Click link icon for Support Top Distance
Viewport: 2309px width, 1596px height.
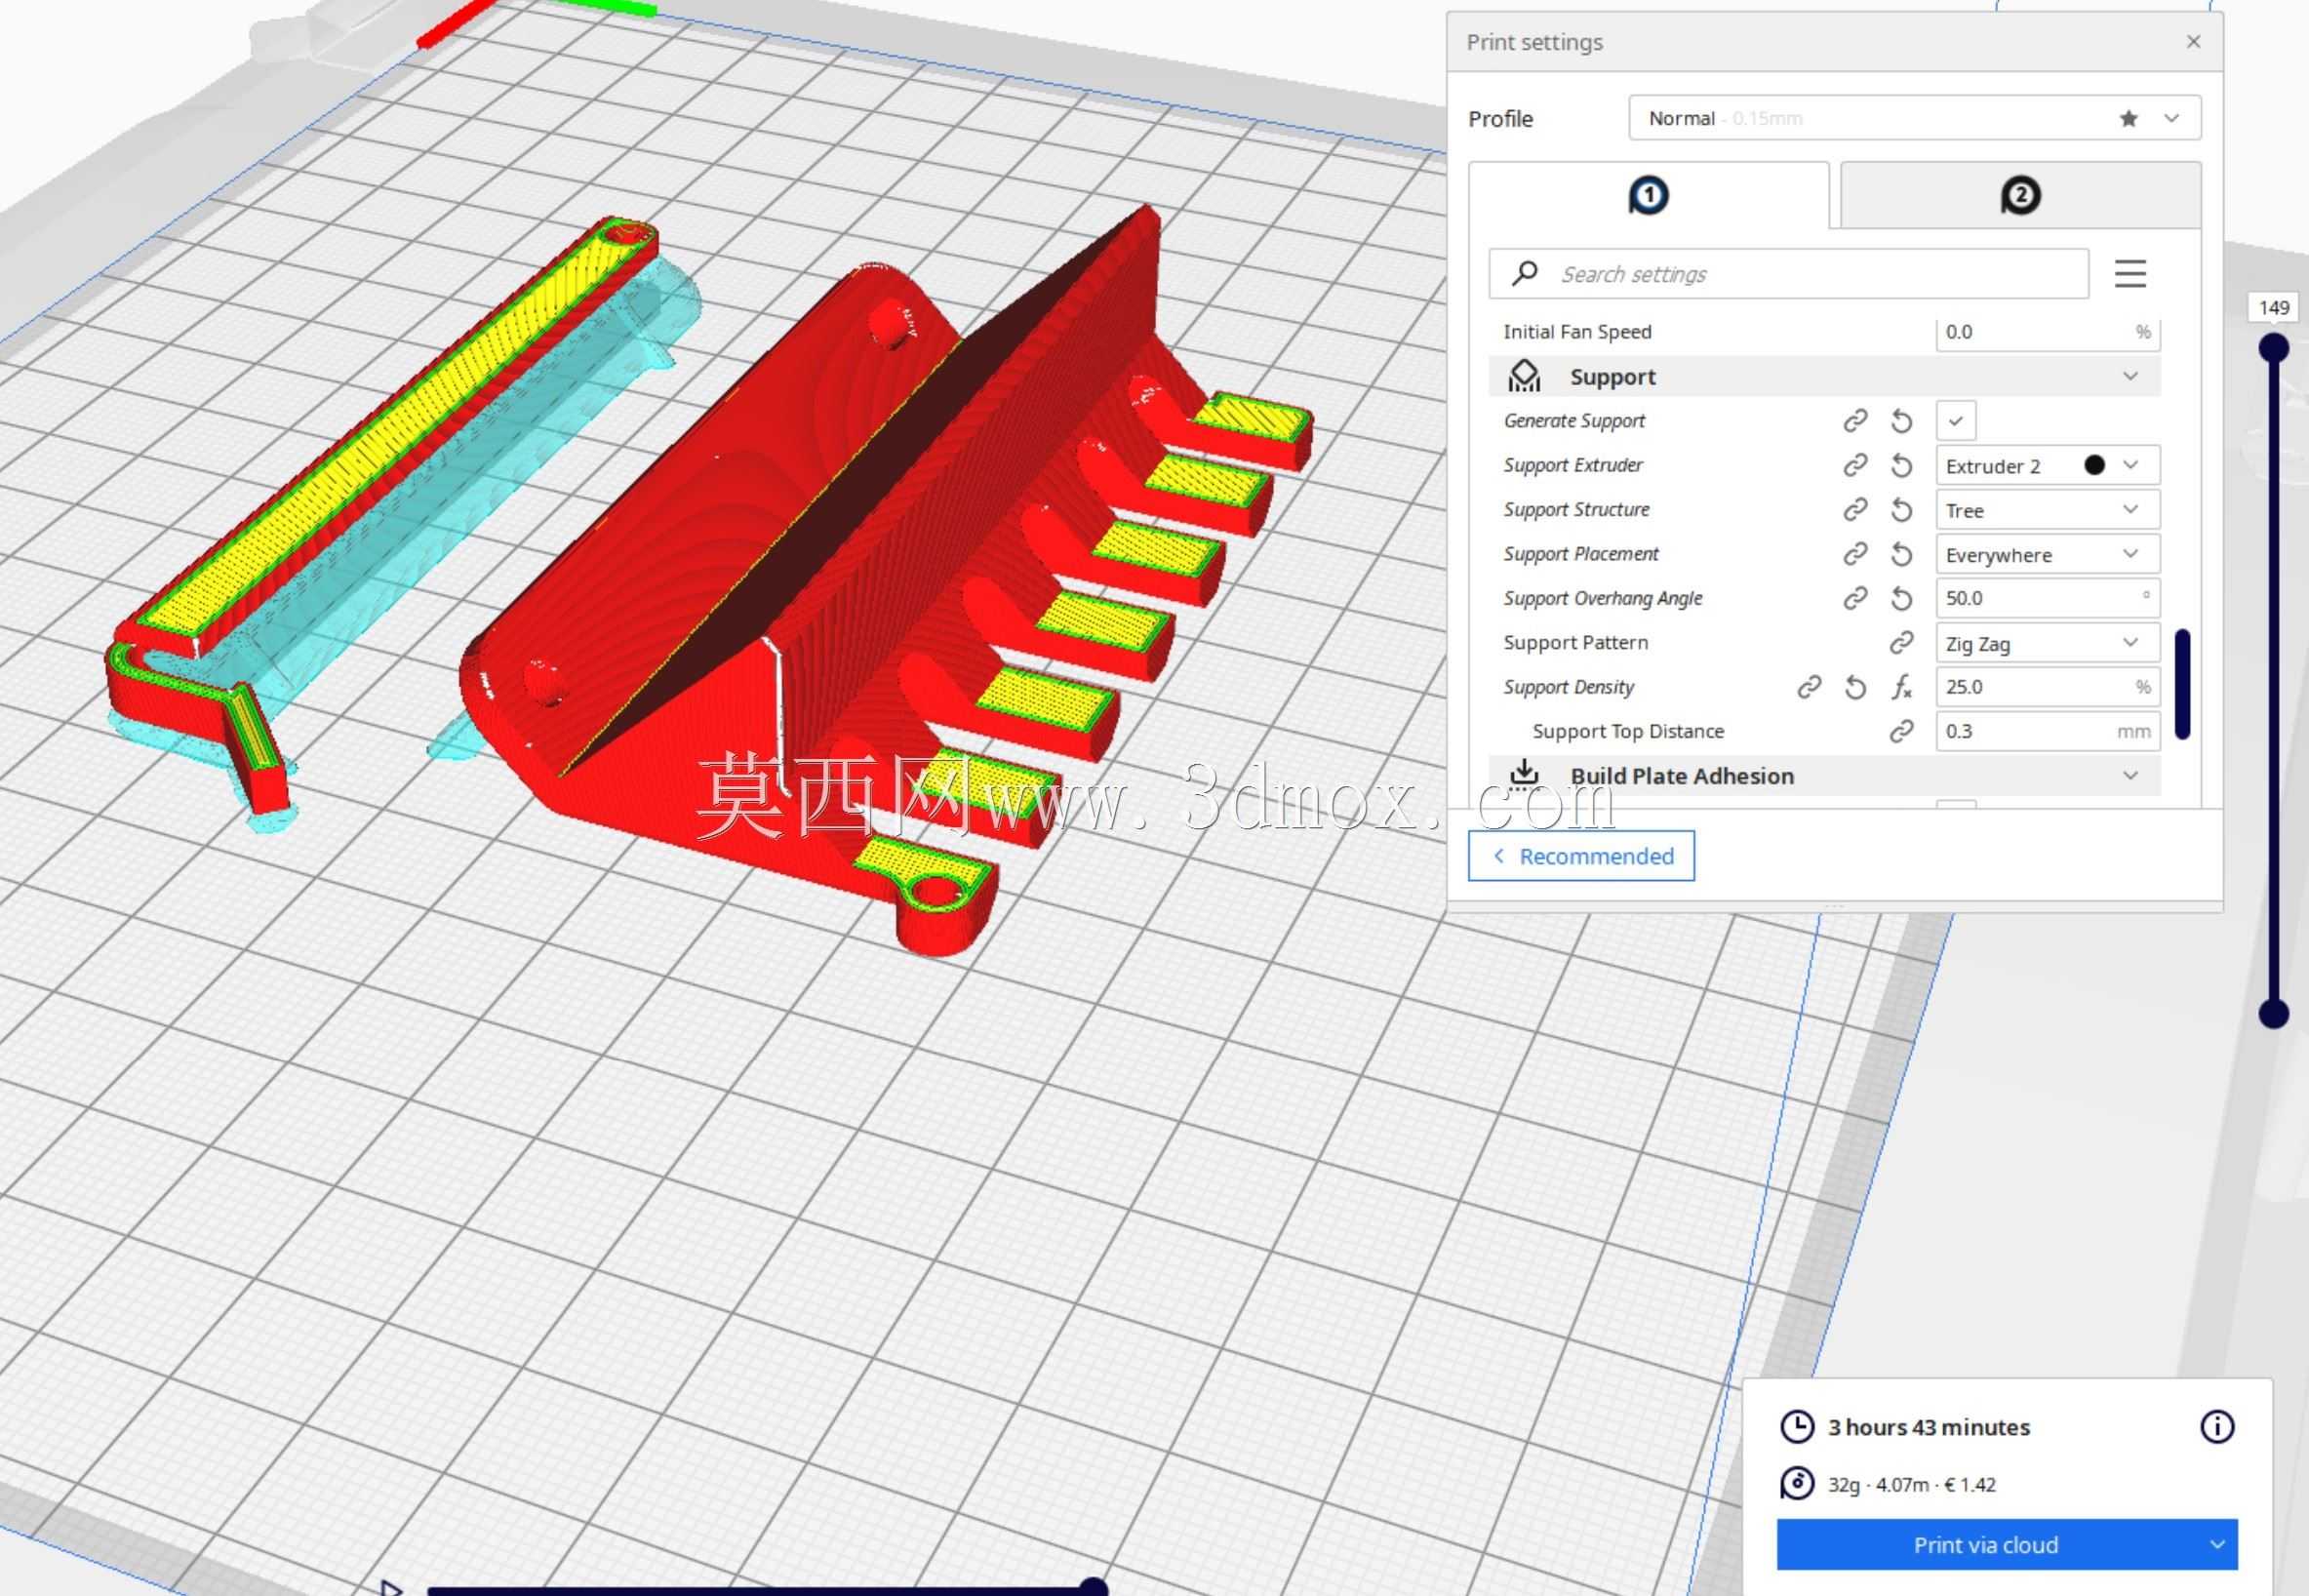[x=1901, y=732]
